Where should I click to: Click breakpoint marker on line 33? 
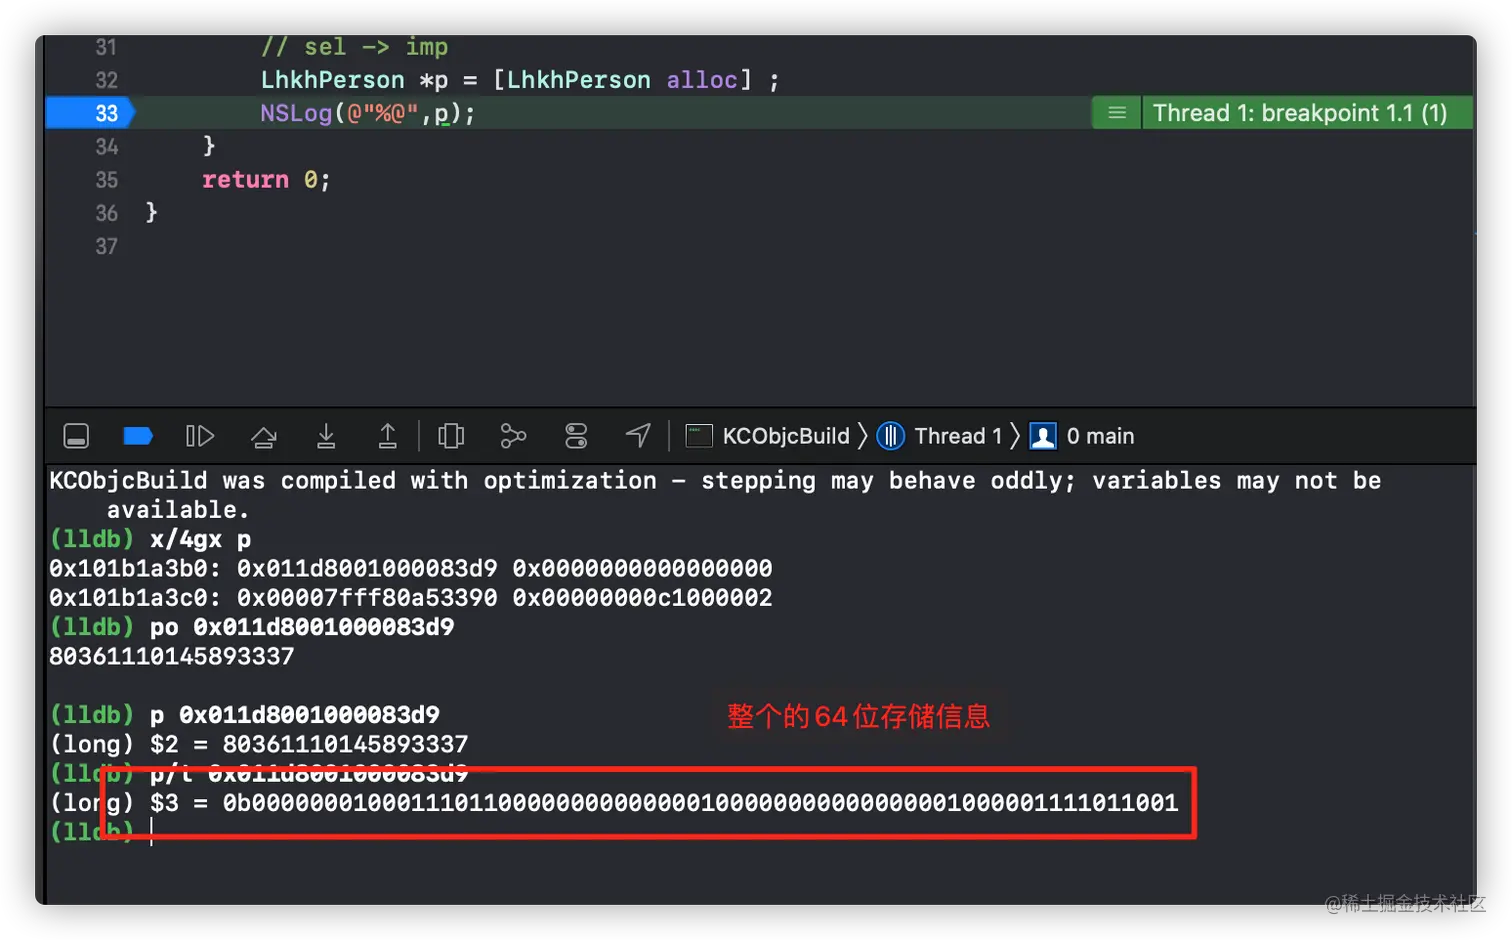click(91, 113)
